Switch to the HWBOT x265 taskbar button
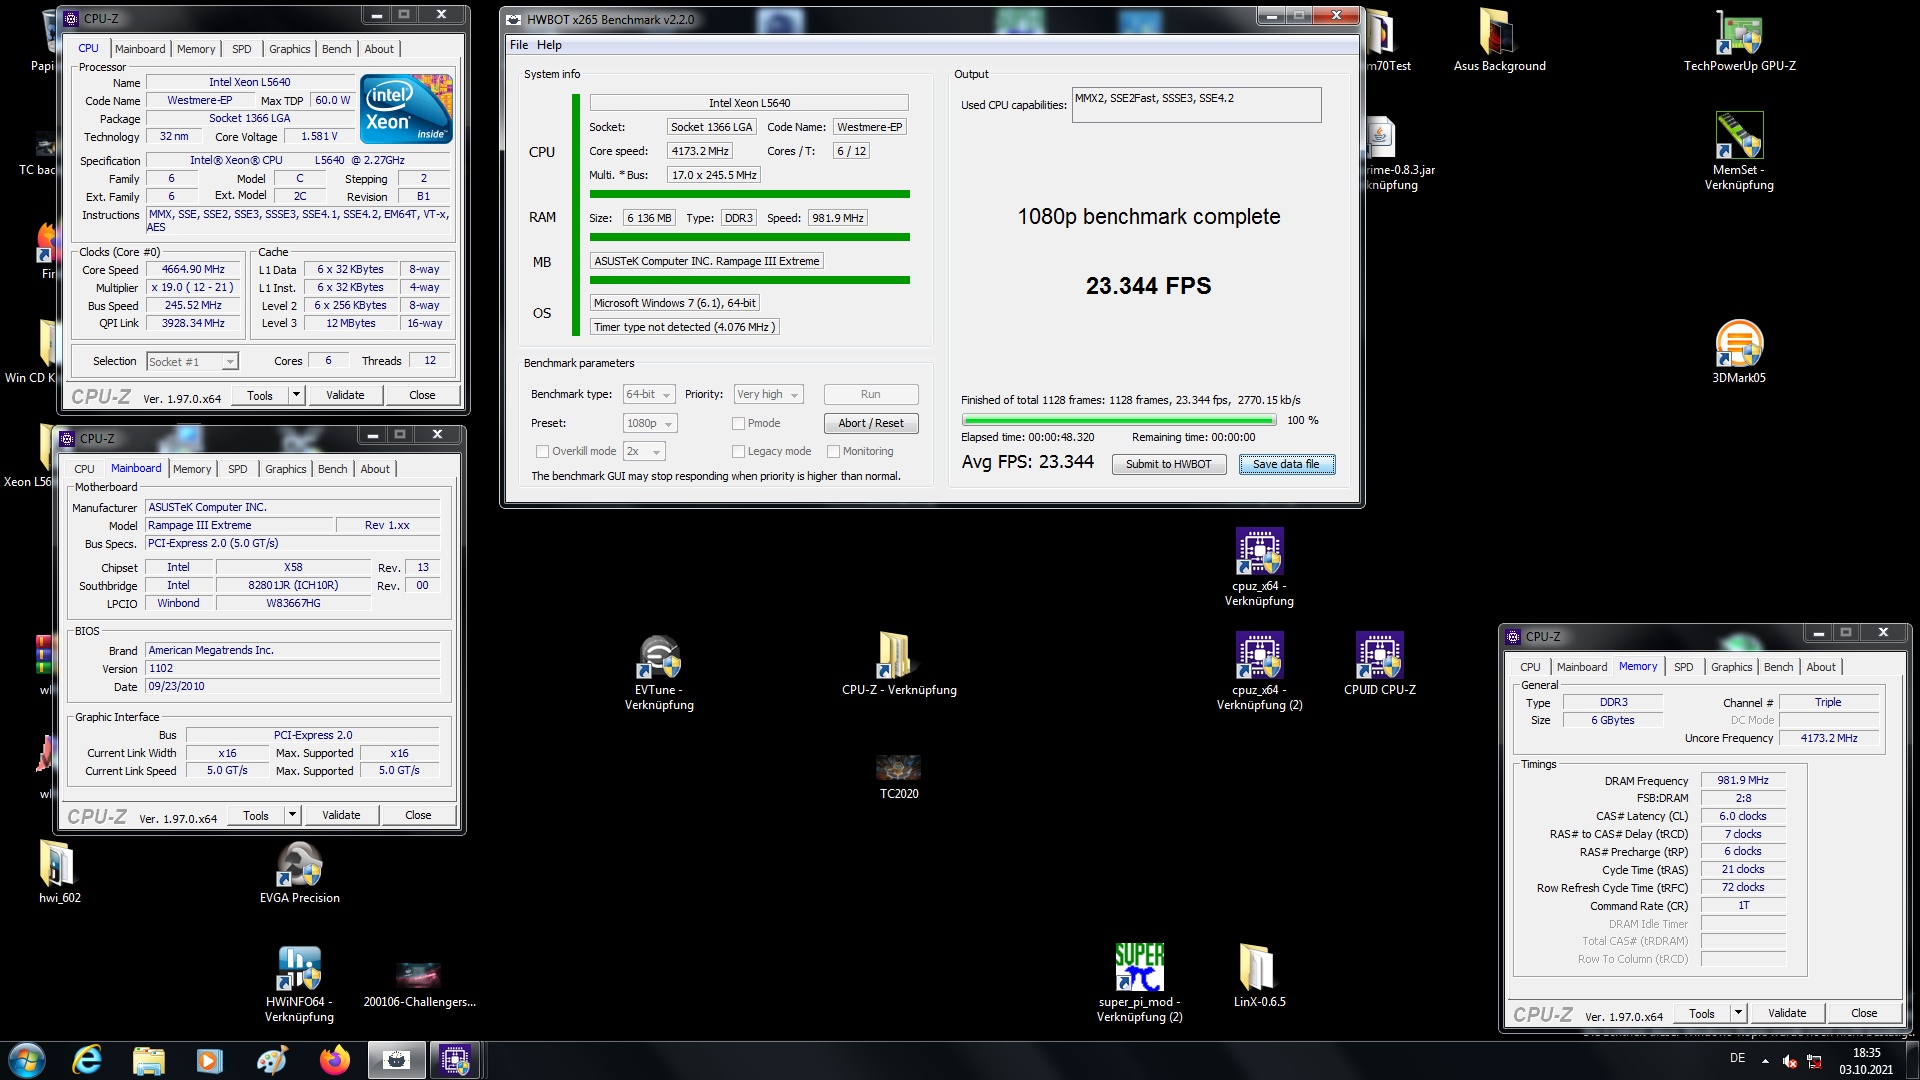 click(397, 1060)
